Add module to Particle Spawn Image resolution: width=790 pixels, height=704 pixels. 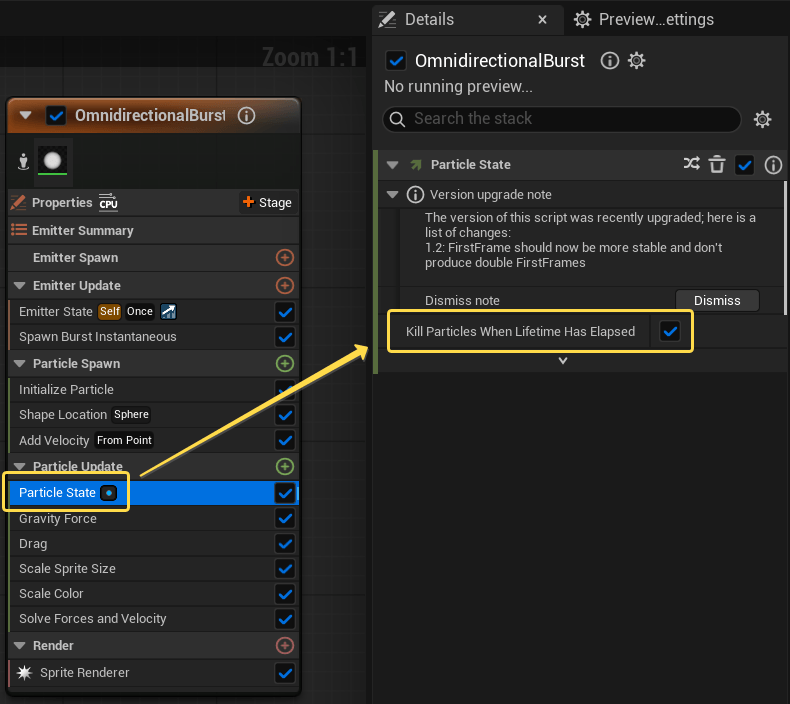click(285, 363)
